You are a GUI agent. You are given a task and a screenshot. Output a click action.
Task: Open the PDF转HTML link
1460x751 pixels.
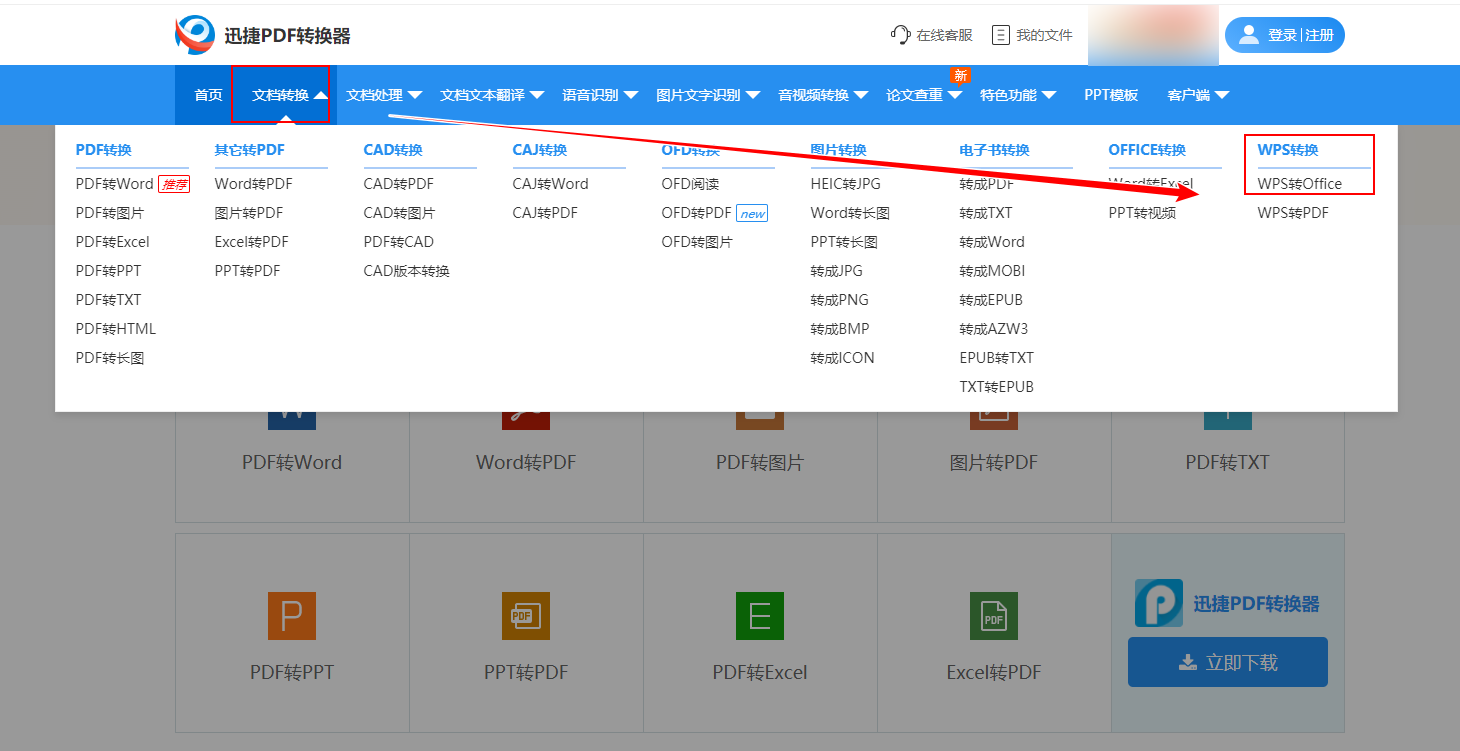[116, 329]
